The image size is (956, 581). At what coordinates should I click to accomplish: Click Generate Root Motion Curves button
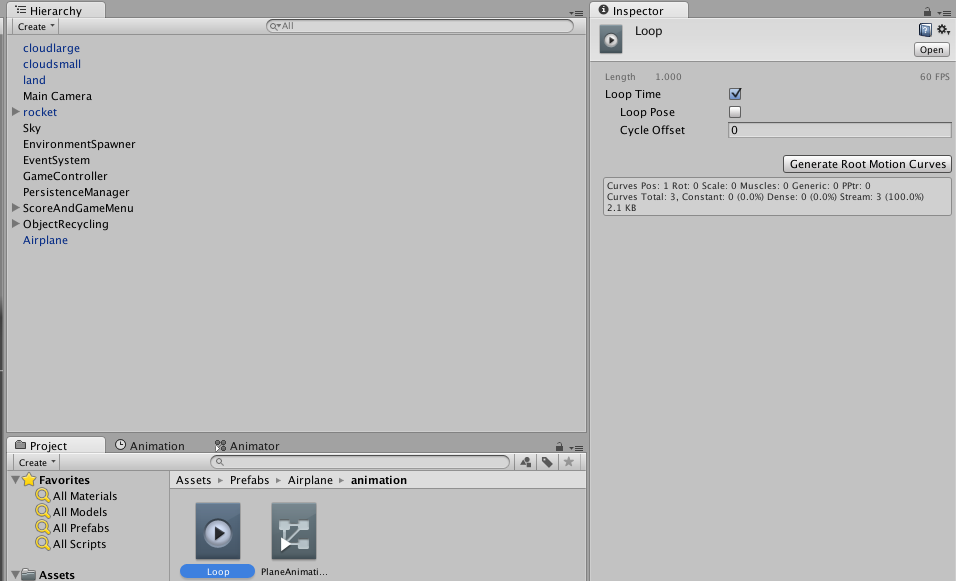tap(868, 164)
